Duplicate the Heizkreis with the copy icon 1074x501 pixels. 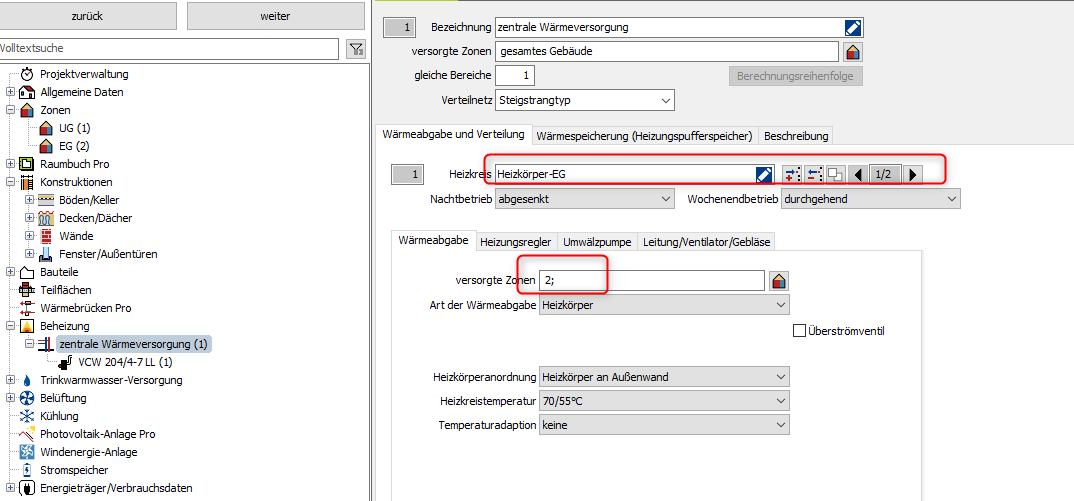click(x=836, y=175)
